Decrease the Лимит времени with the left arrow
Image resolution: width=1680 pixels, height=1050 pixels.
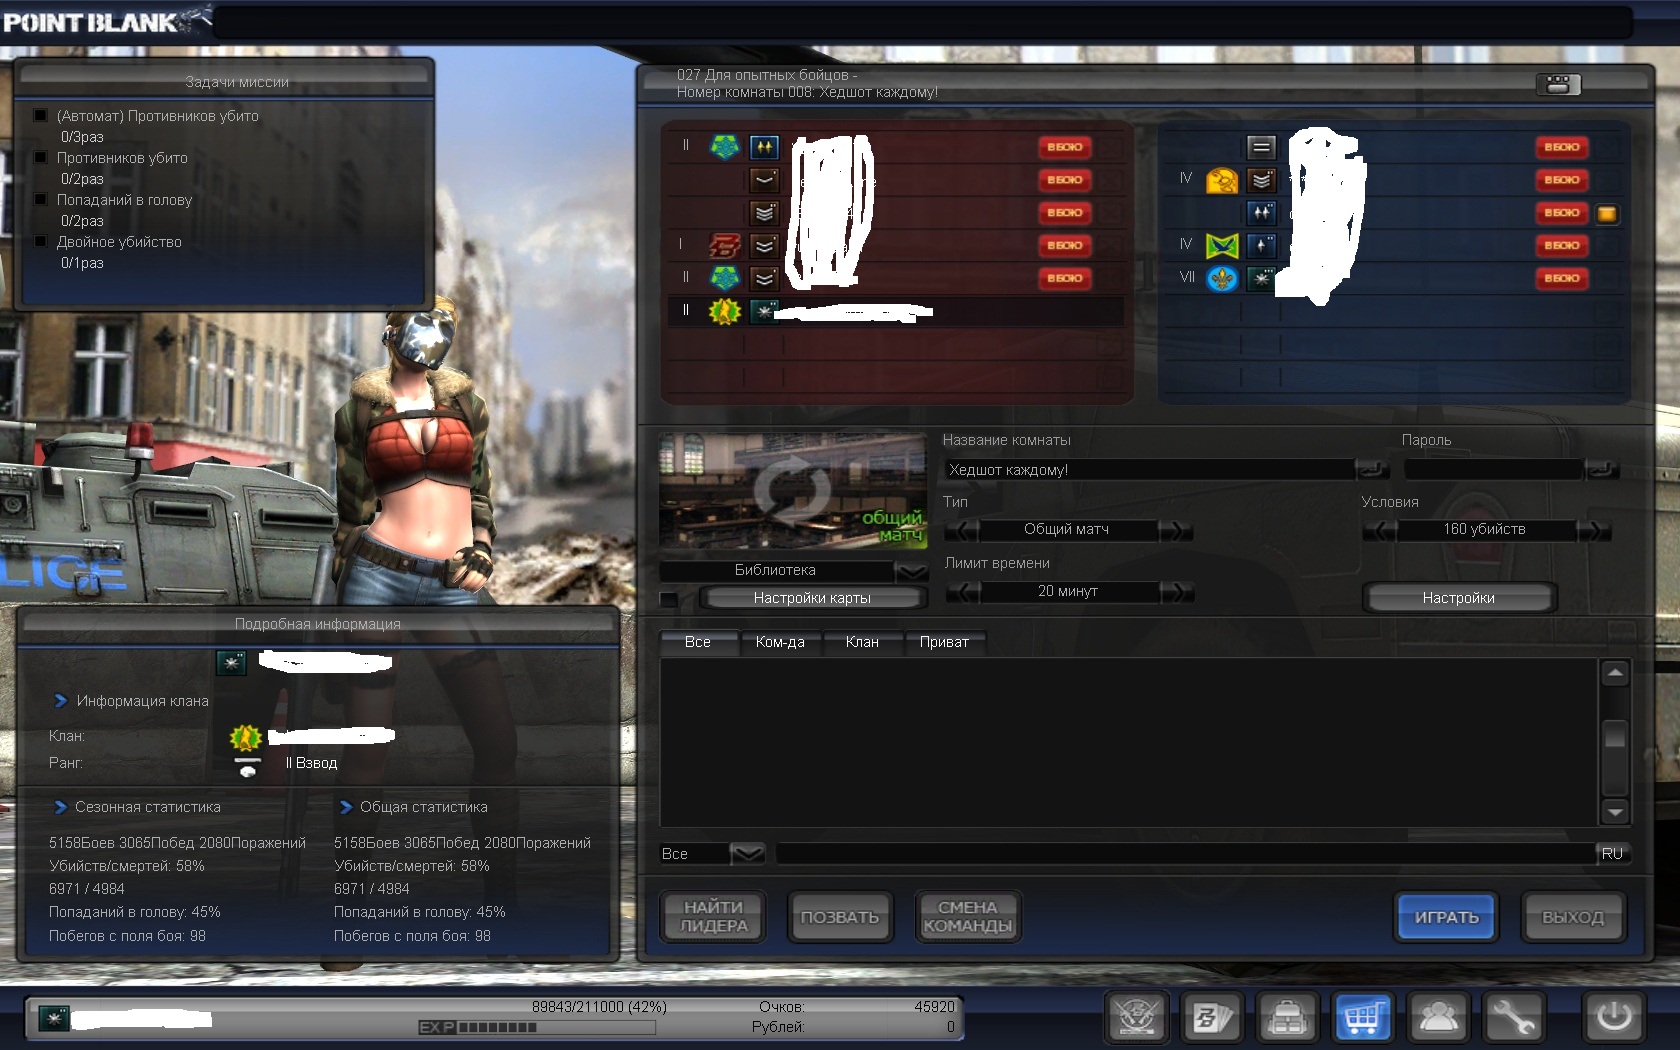pos(963,592)
